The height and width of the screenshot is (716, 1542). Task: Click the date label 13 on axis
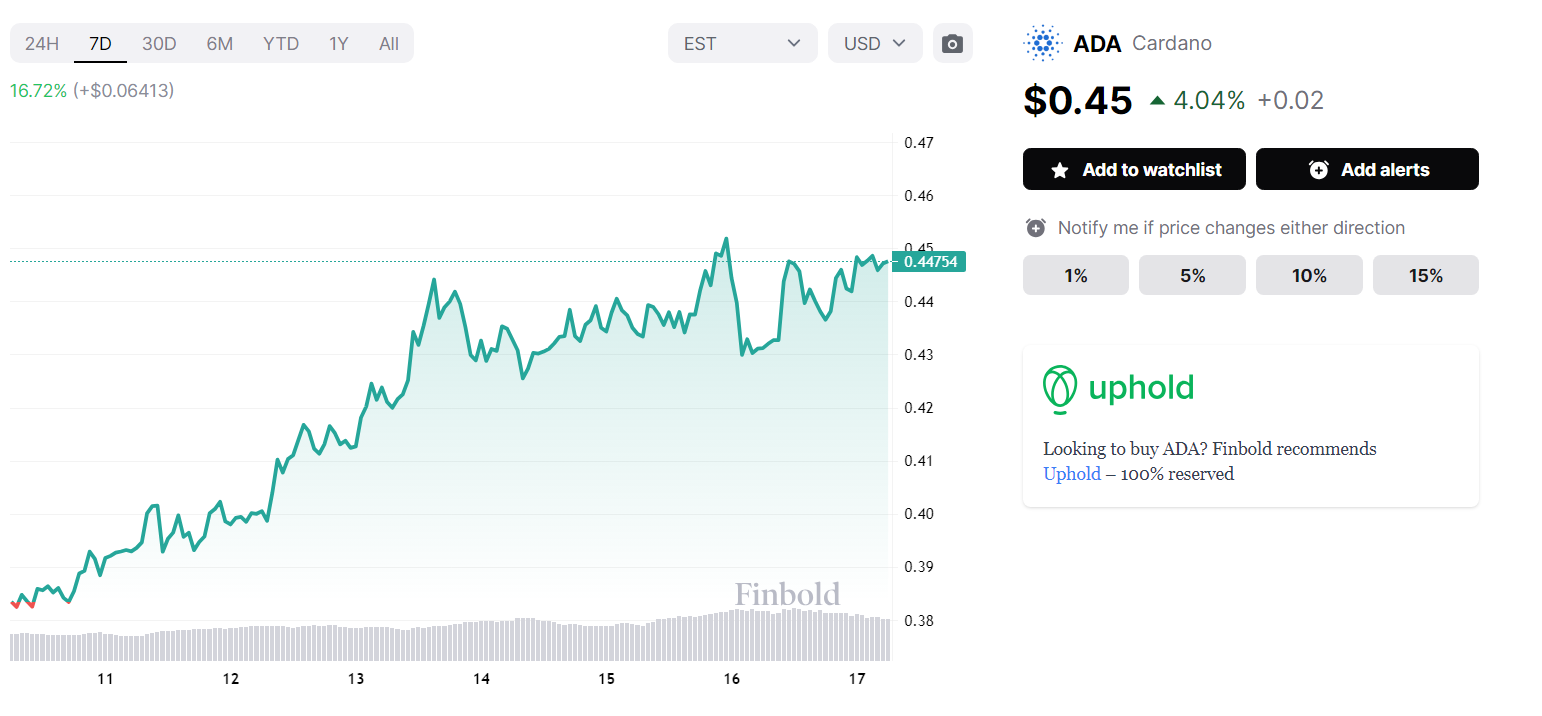tap(356, 679)
